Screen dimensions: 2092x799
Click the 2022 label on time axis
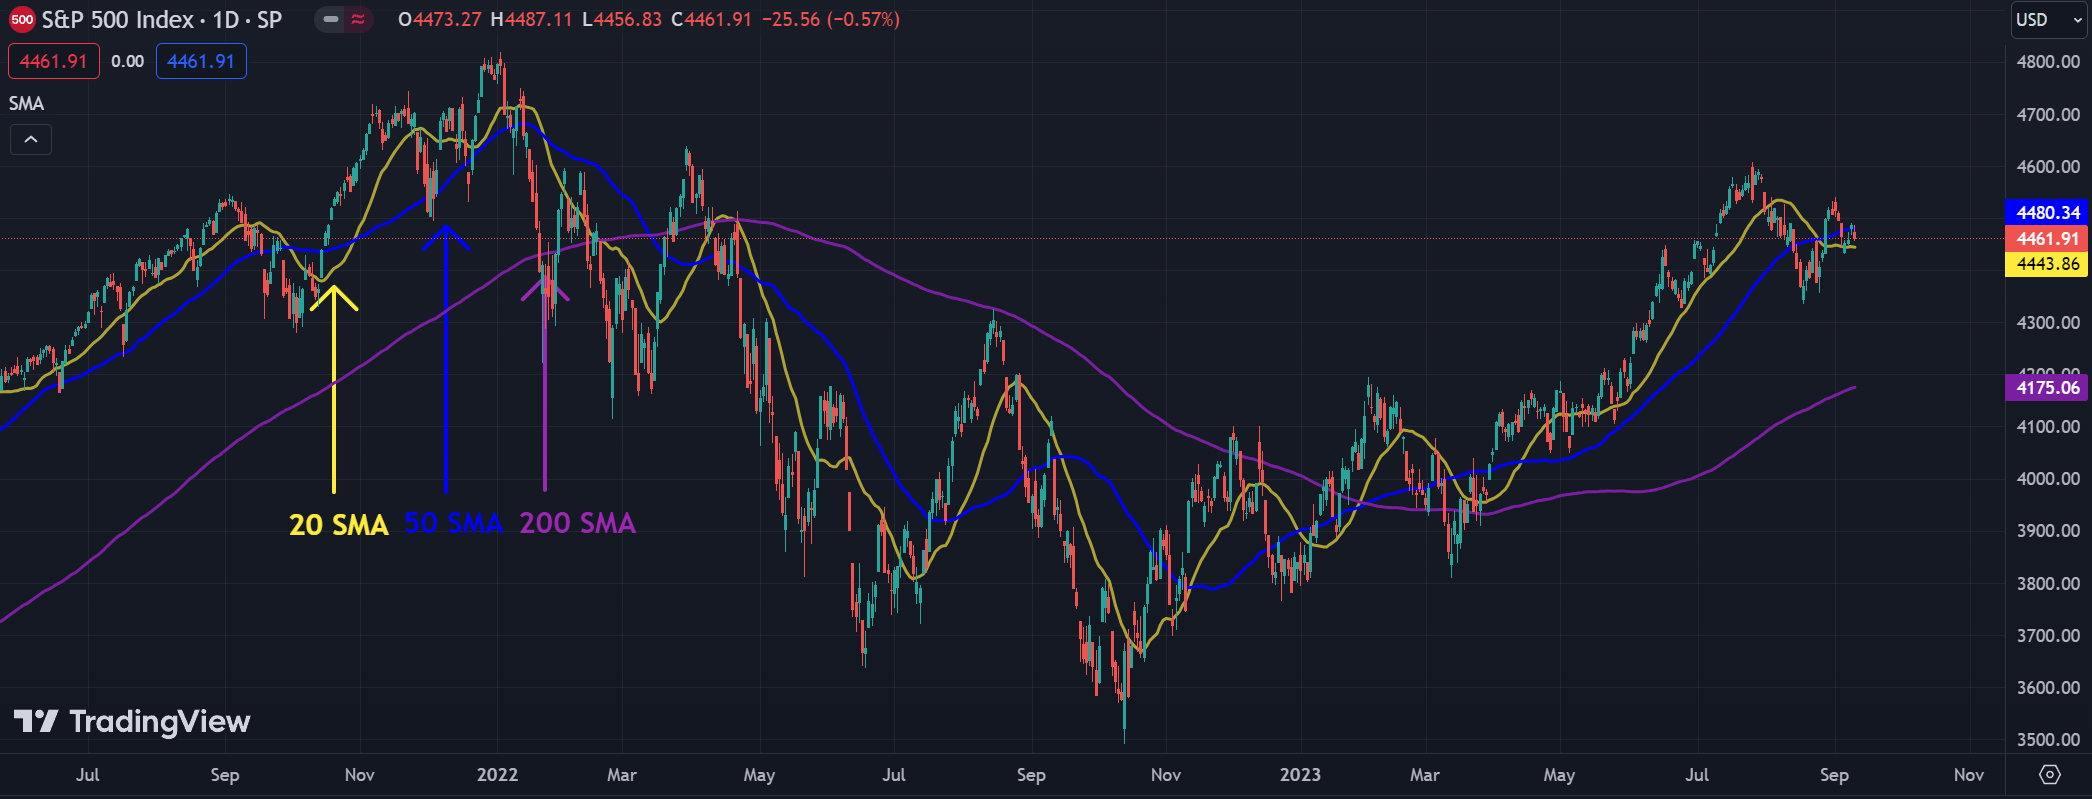pyautogui.click(x=497, y=774)
